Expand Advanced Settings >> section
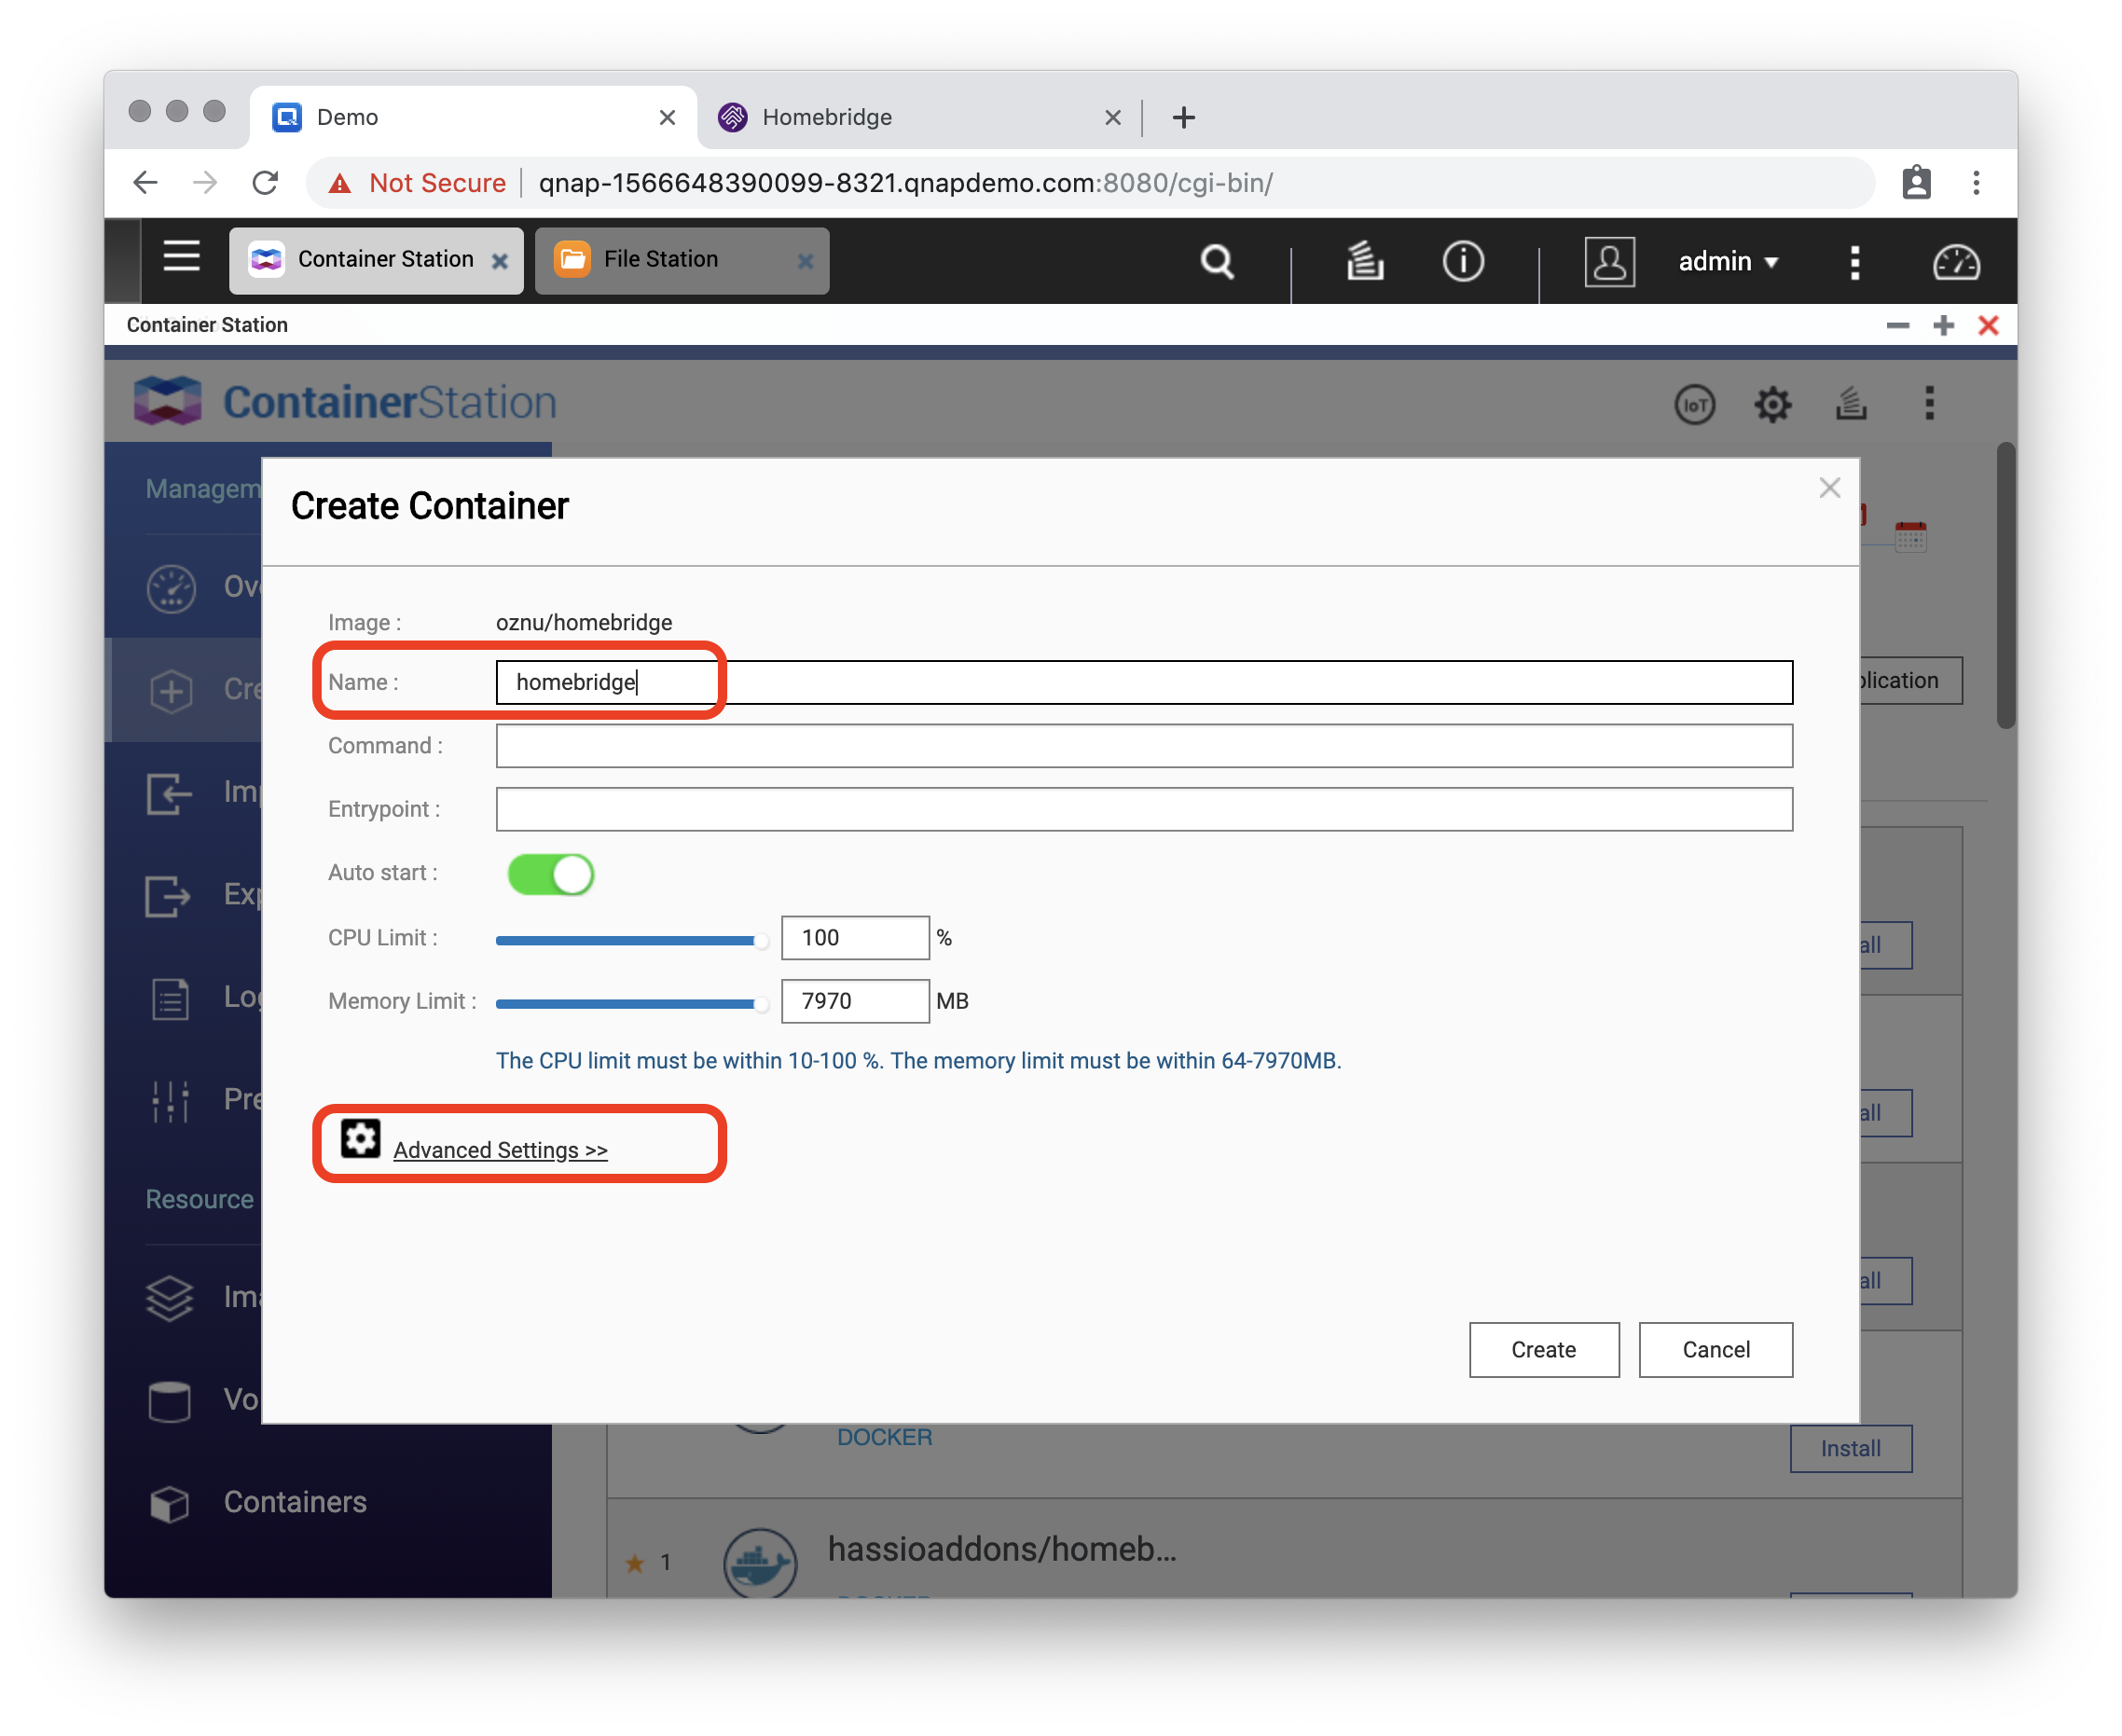Image resolution: width=2122 pixels, height=1736 pixels. tap(500, 1150)
